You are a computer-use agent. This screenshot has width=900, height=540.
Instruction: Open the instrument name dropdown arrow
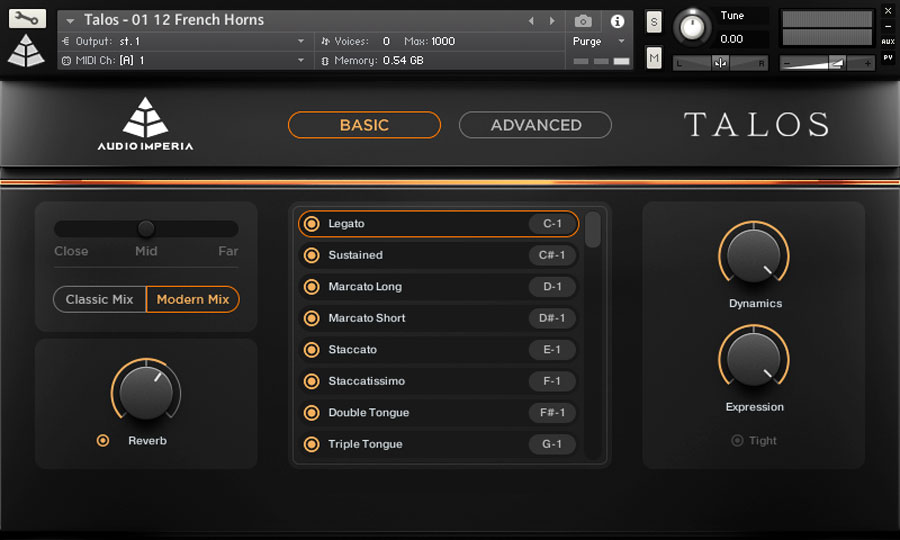pos(70,21)
